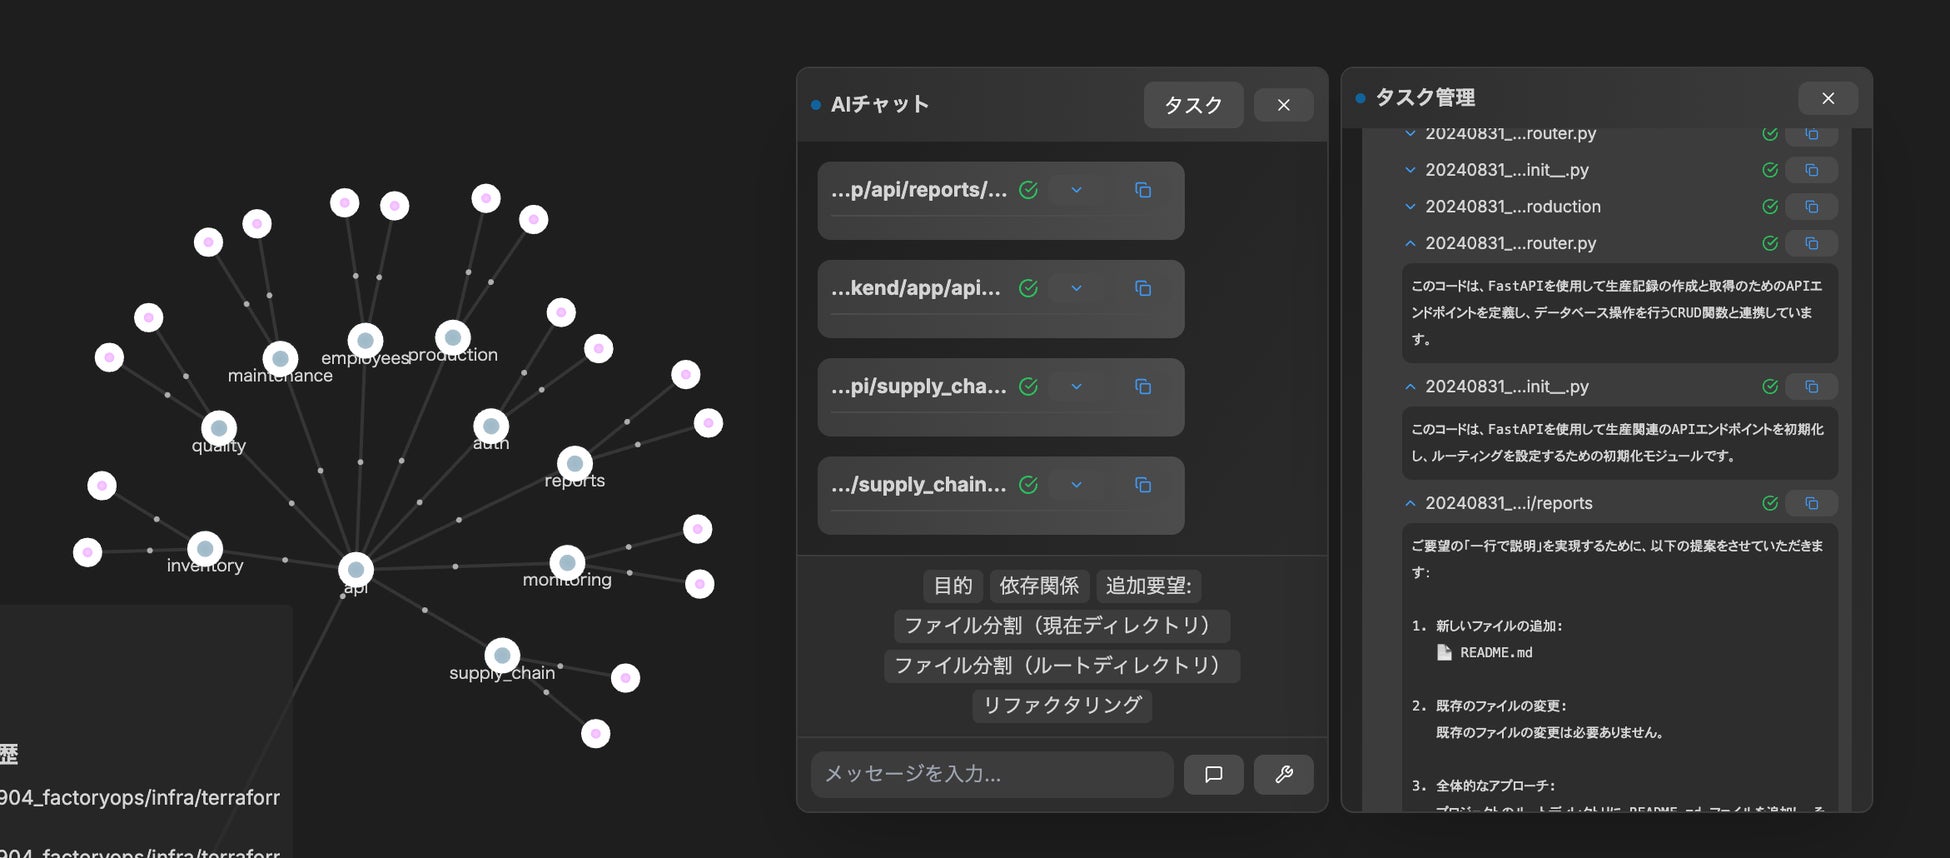This screenshot has width=1950, height=858.
Task: Click the README.md file icon
Action: (1444, 652)
